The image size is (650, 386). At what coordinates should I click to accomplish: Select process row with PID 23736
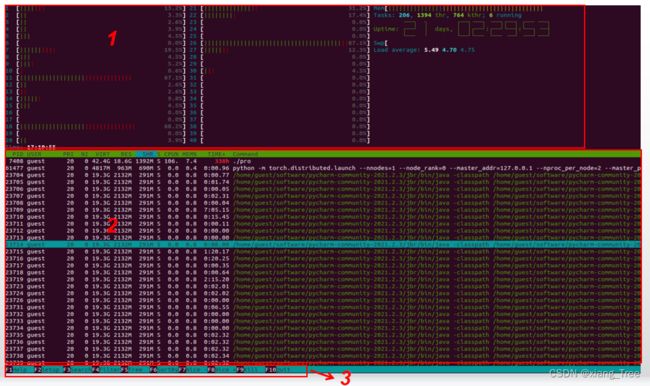(x=323, y=342)
